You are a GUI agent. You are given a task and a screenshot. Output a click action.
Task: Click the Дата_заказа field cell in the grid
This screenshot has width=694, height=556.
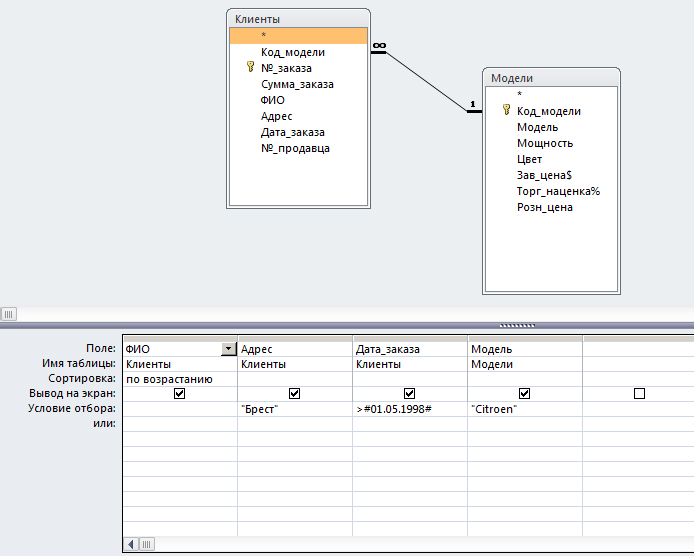click(x=410, y=349)
